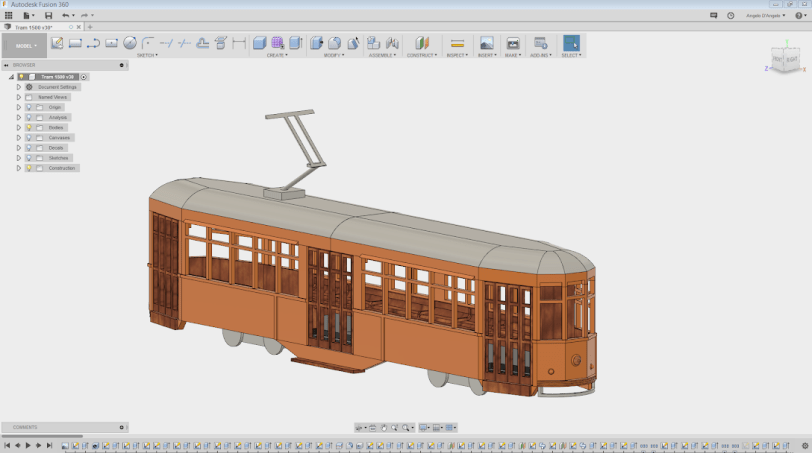
Task: Expand the Construction folder arrow
Action: 19,168
